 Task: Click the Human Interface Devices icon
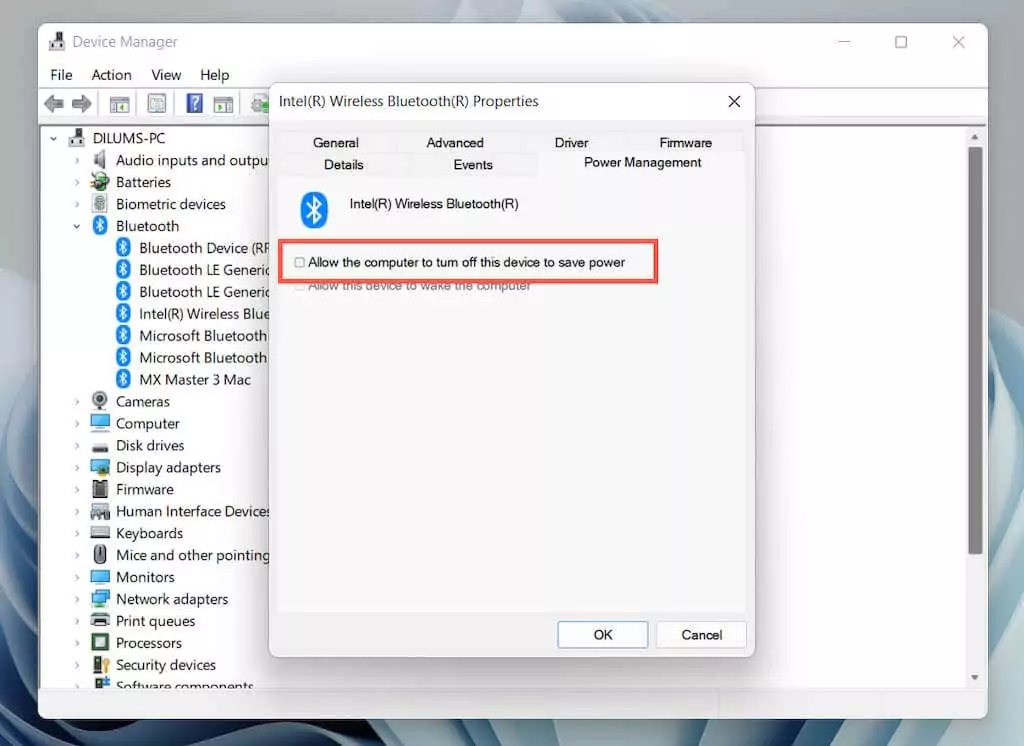(x=100, y=511)
